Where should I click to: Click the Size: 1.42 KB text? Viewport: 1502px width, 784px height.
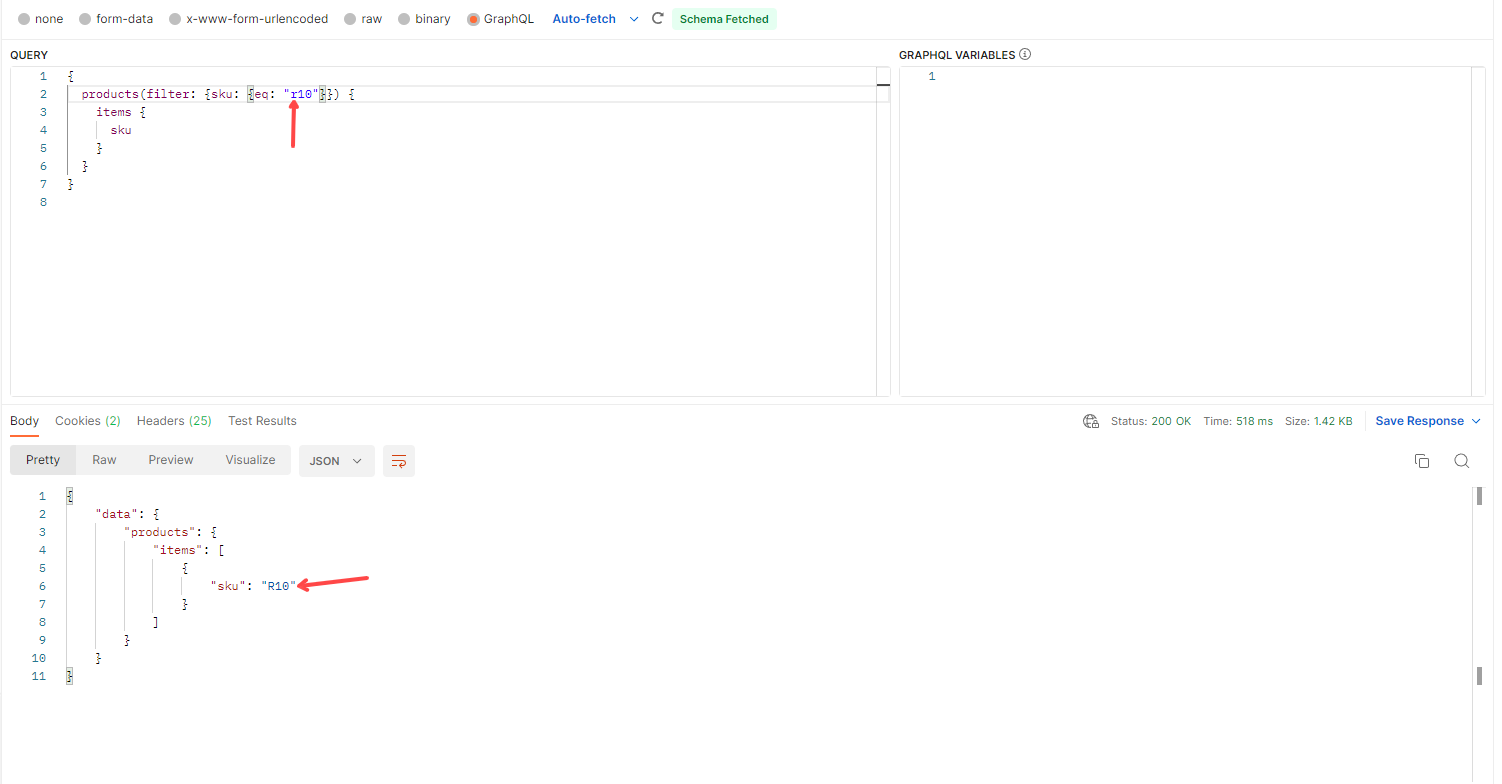click(1319, 421)
